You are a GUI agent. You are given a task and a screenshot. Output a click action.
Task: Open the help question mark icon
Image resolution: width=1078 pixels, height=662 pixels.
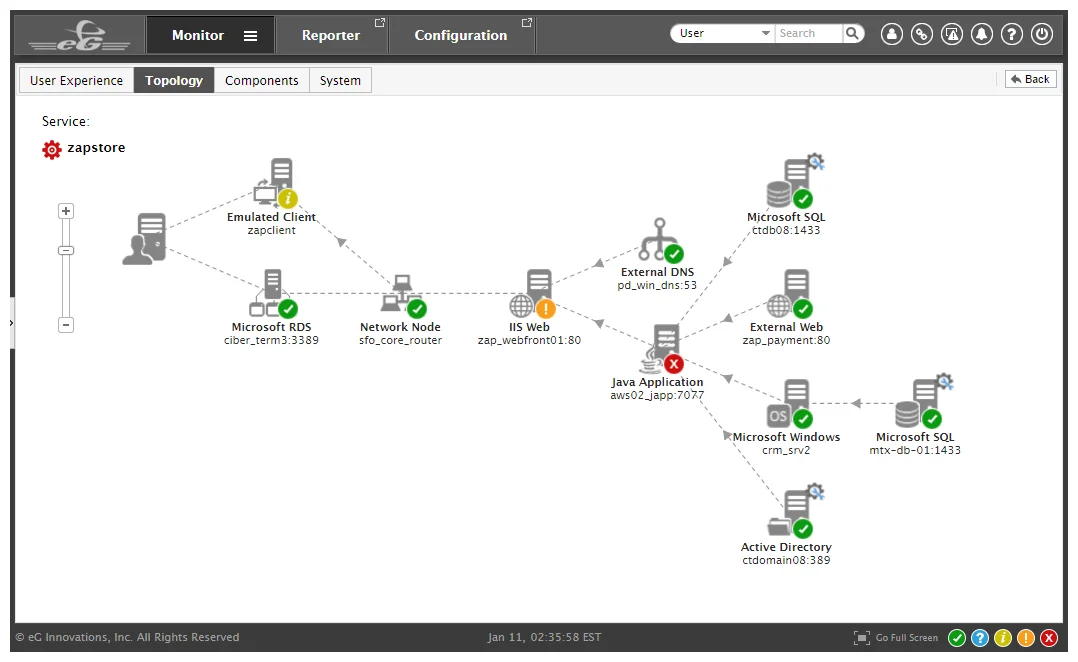(1012, 34)
